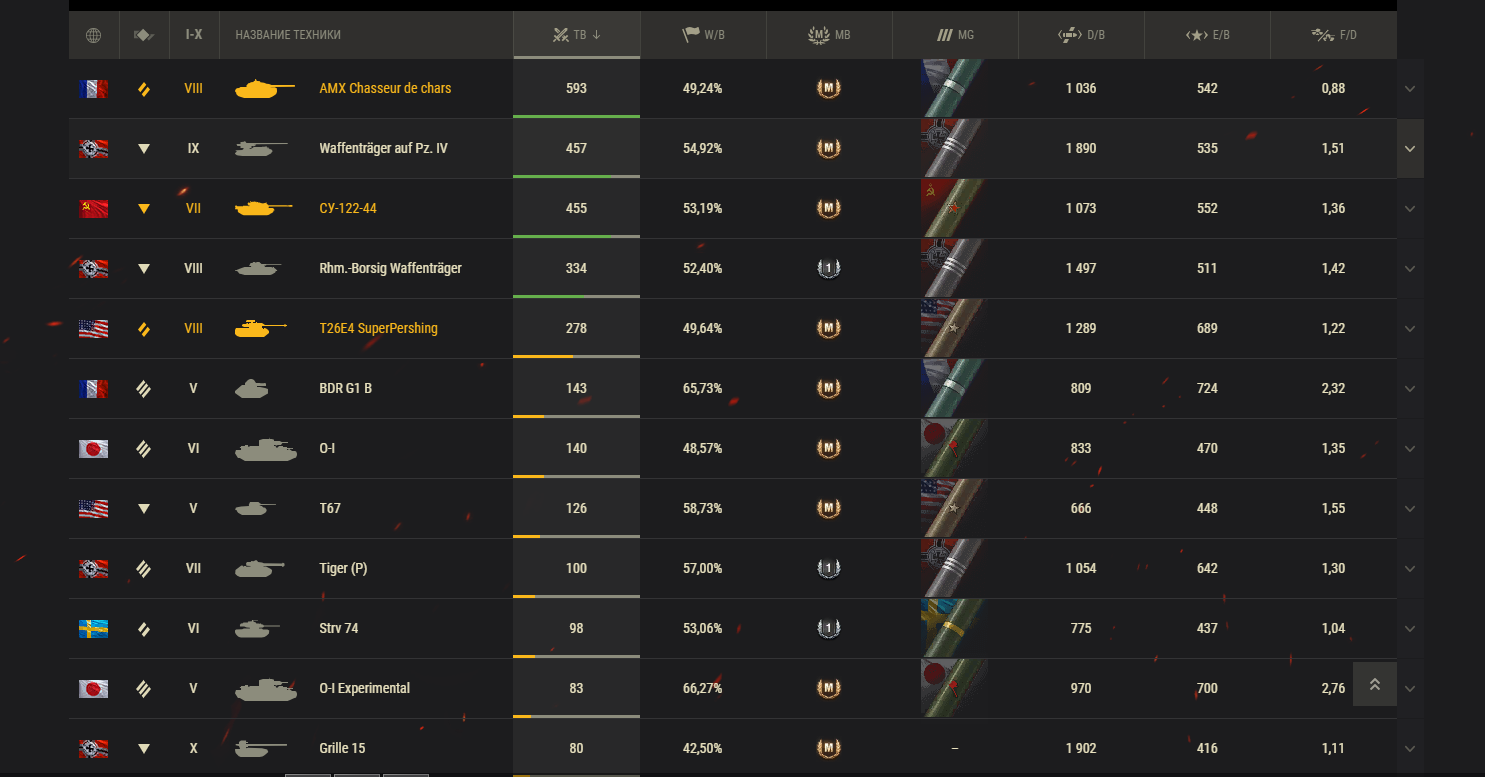Click Mastery badge icon for BDR G1 B
The image size is (1485, 777).
click(829, 388)
